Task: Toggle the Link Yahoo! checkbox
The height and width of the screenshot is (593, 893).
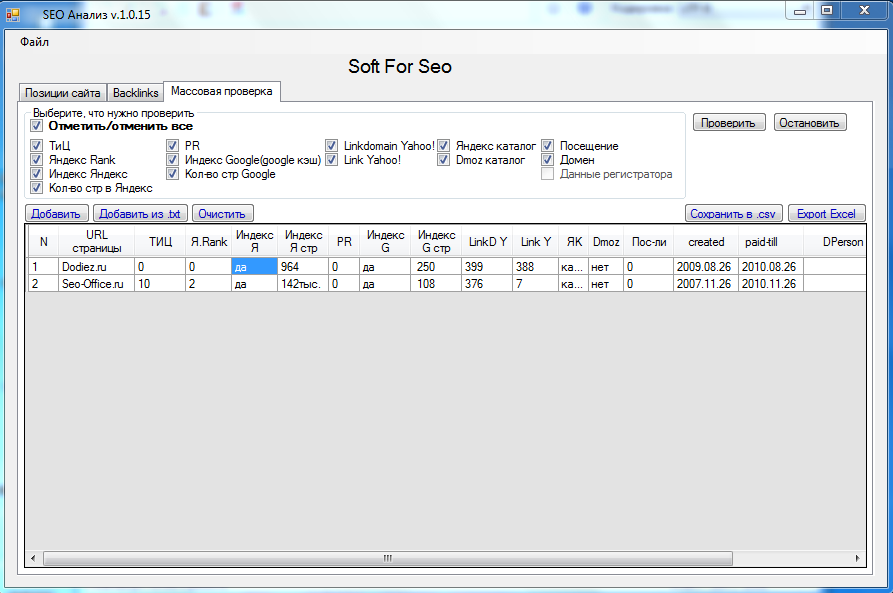Action: (331, 160)
